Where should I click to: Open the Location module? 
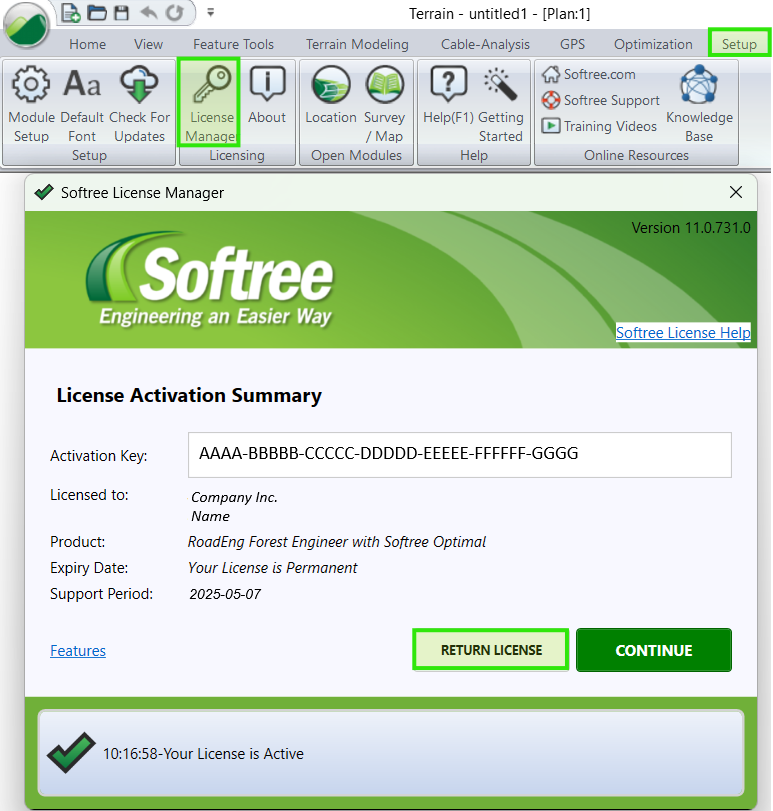coord(331,96)
